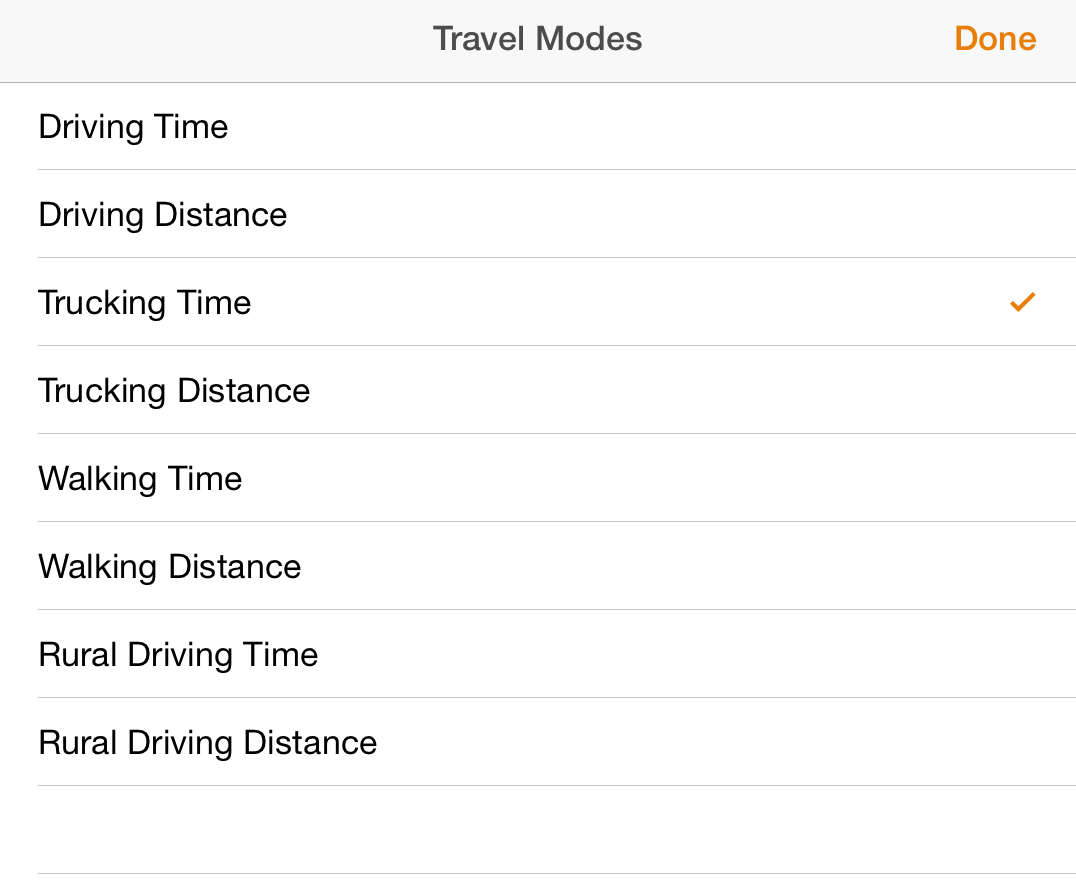The width and height of the screenshot is (1076, 883).
Task: Click the word Trucking in Trucking Time
Action: [x=102, y=303]
